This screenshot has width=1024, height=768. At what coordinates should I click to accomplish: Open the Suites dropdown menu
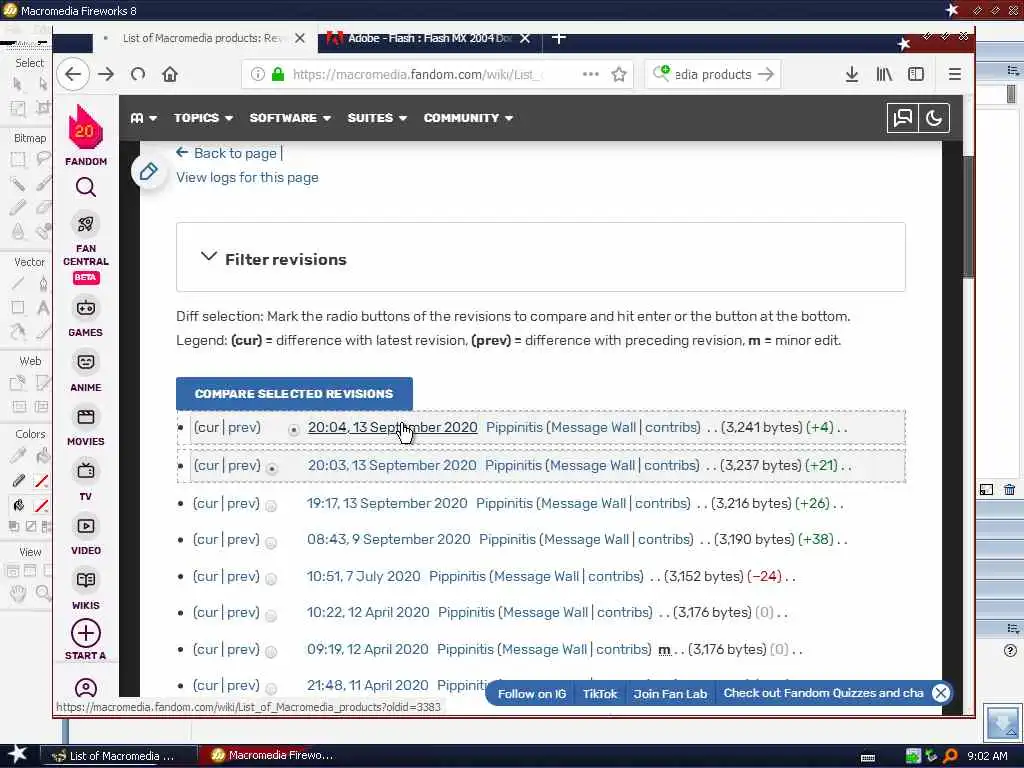click(x=377, y=118)
